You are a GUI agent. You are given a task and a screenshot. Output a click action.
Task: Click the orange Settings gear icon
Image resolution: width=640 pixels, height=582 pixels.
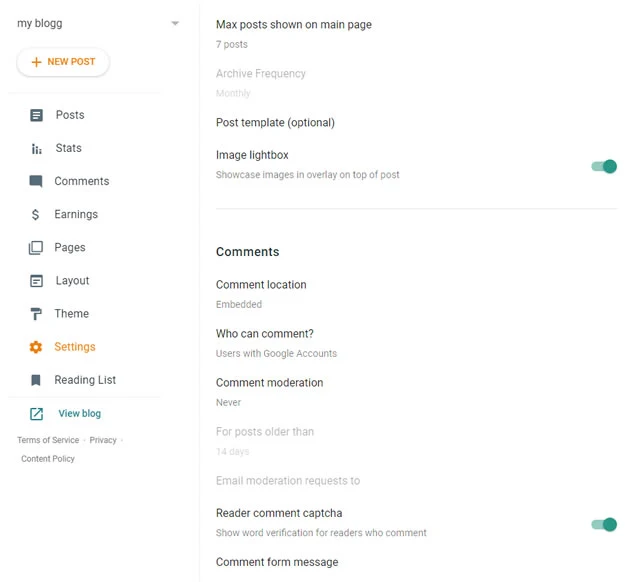click(x=36, y=347)
